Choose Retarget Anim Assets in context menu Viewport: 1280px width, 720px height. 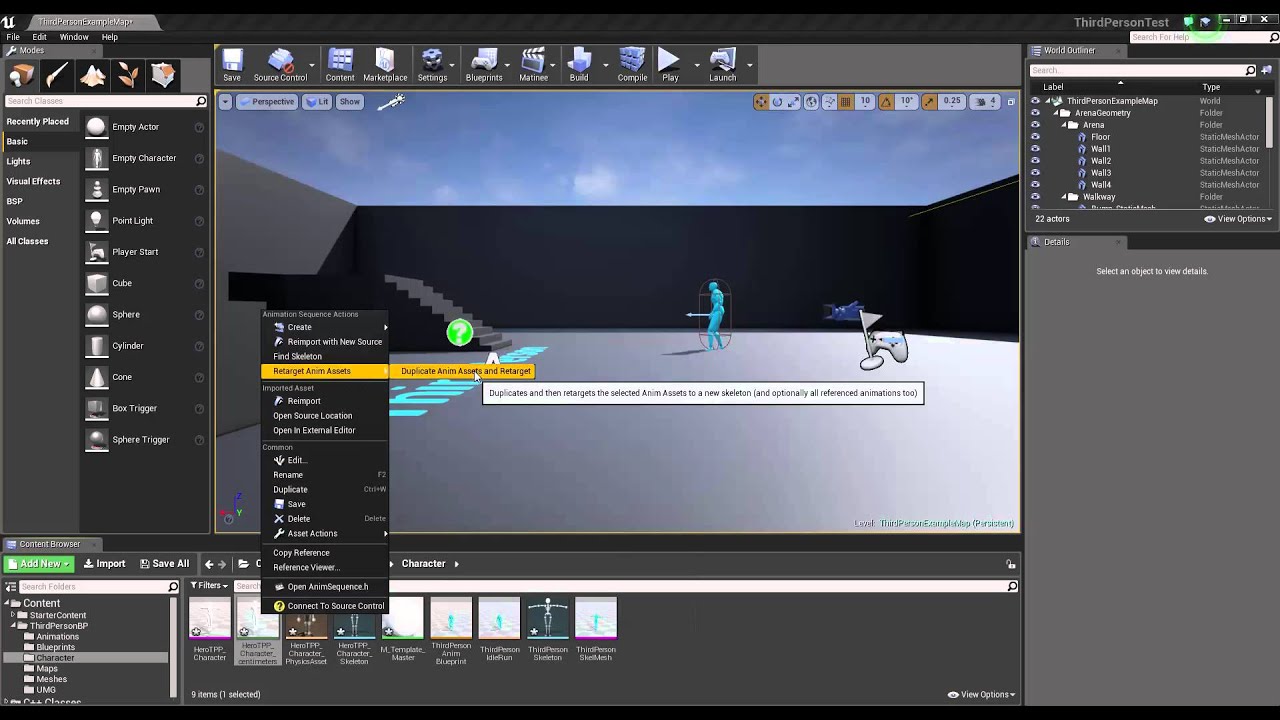coord(326,371)
